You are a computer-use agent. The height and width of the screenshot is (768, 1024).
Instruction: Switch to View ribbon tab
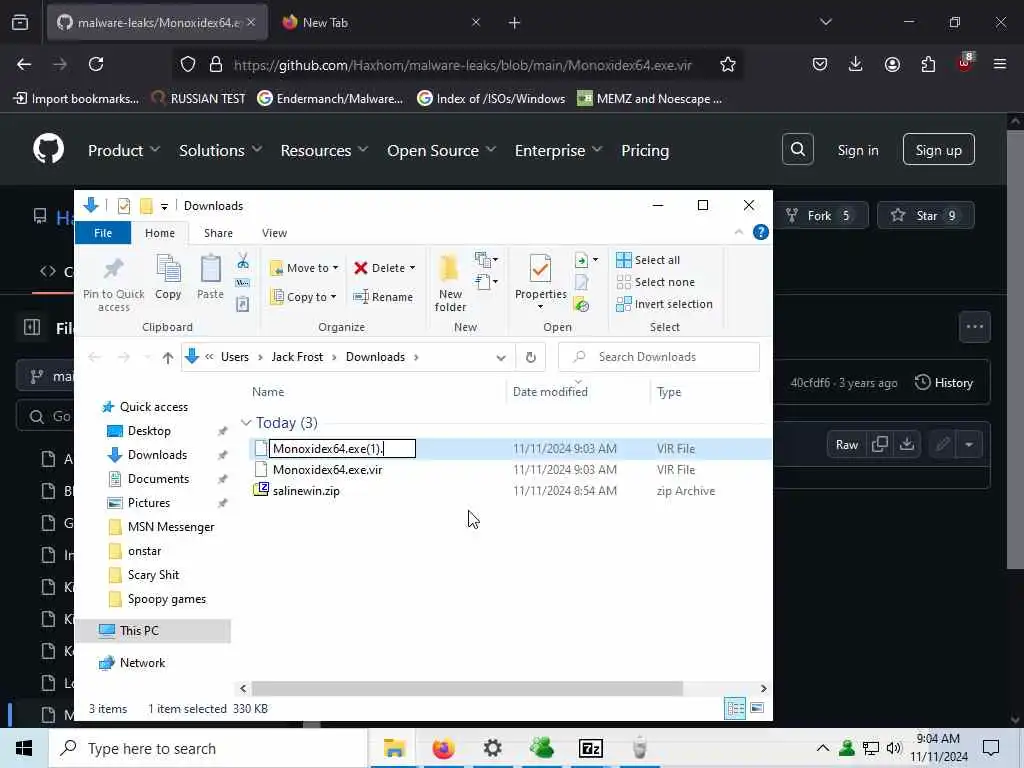[x=274, y=233]
